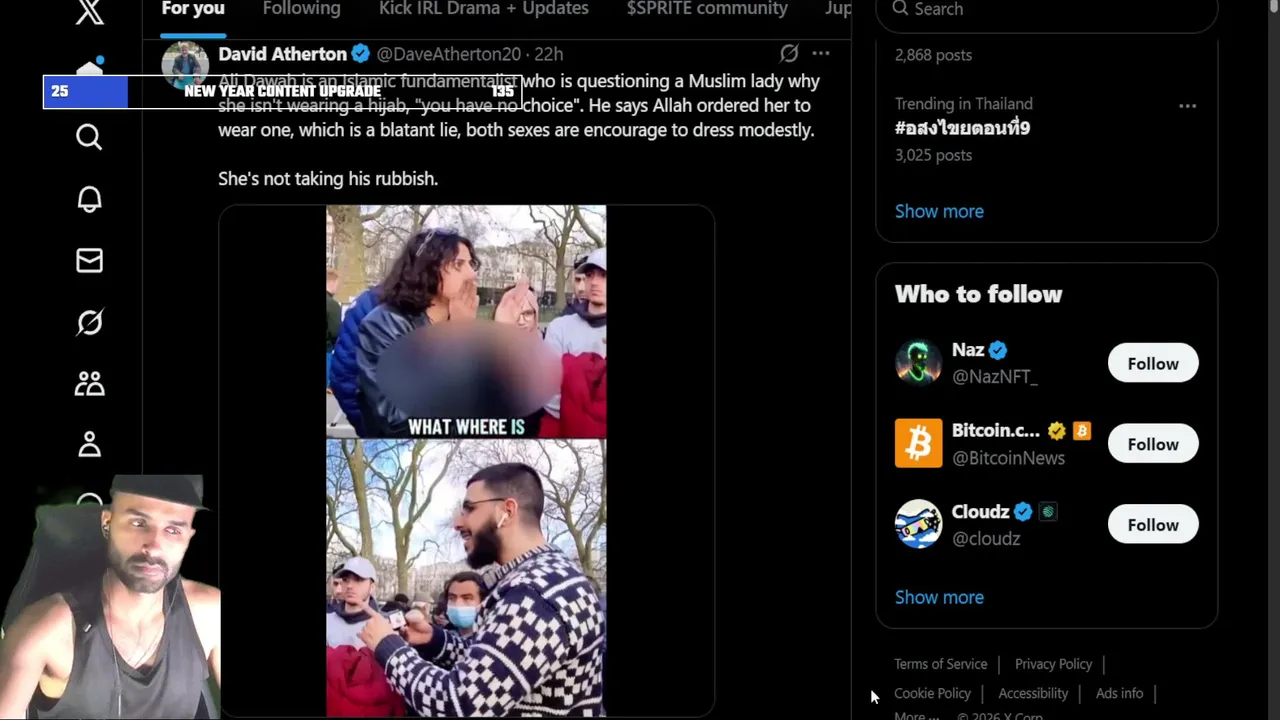
Task: Open Notifications bell icon
Action: [x=89, y=199]
